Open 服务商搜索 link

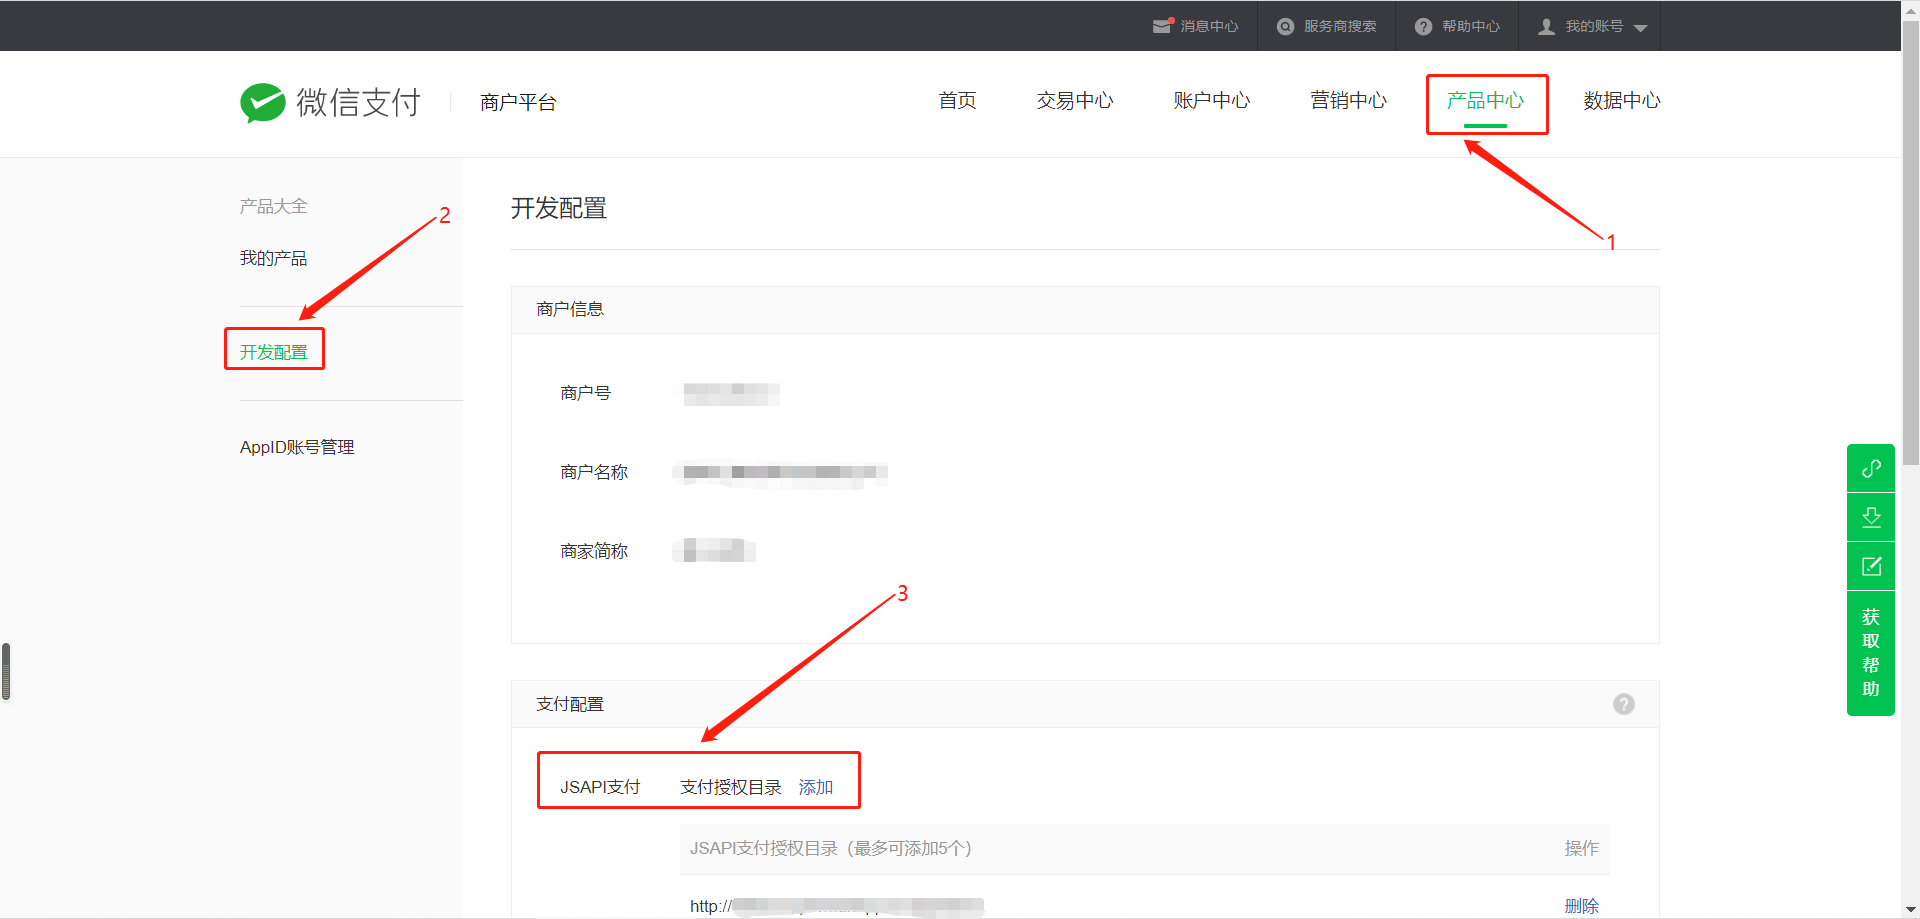click(1340, 27)
